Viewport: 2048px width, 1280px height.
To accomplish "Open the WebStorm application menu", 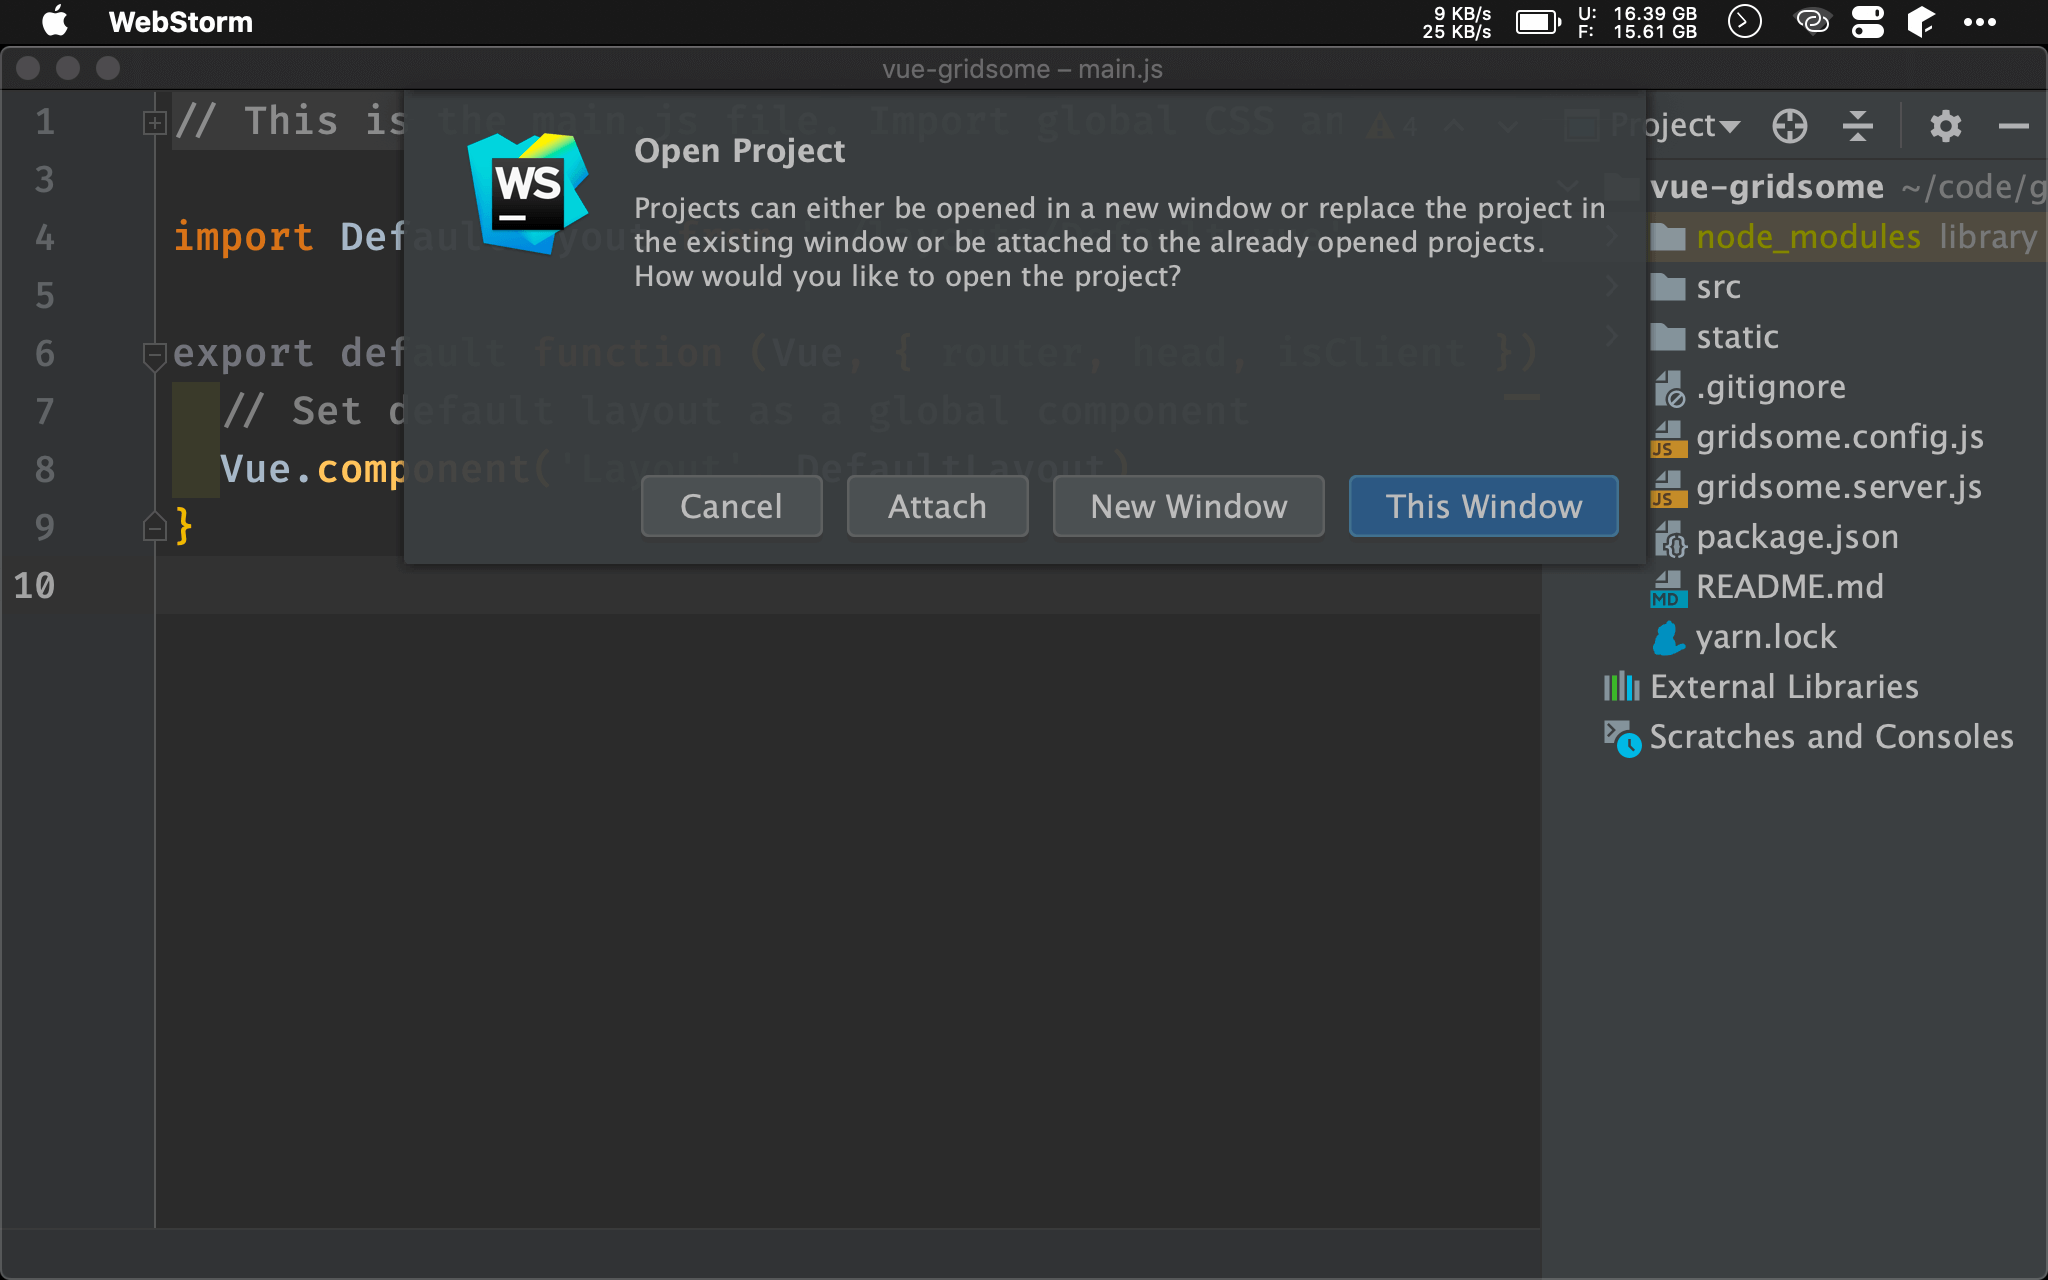I will [180, 22].
